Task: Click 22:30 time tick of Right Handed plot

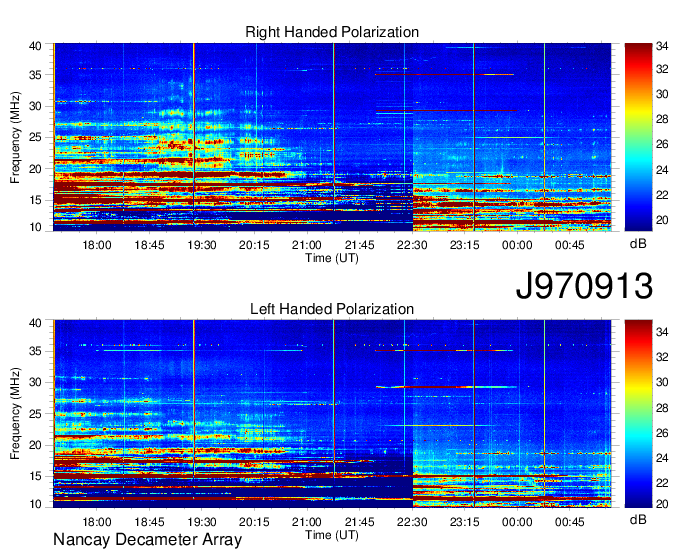Action: tap(412, 245)
